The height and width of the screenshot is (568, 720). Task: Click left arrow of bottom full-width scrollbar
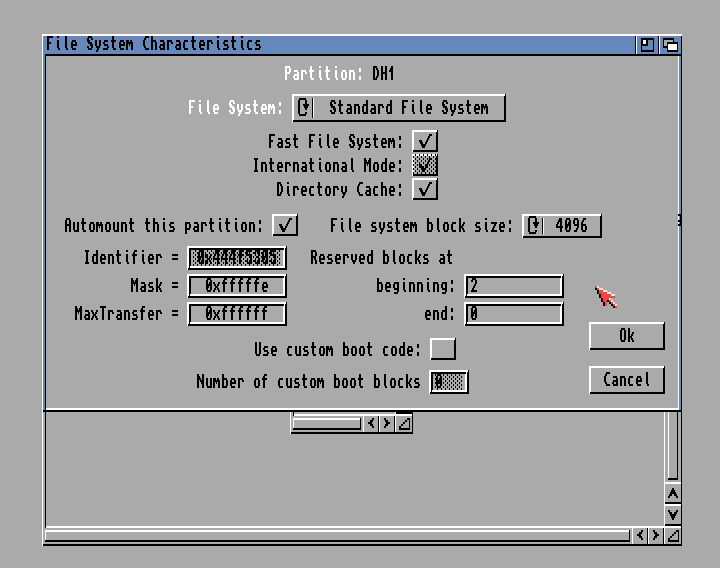639,536
